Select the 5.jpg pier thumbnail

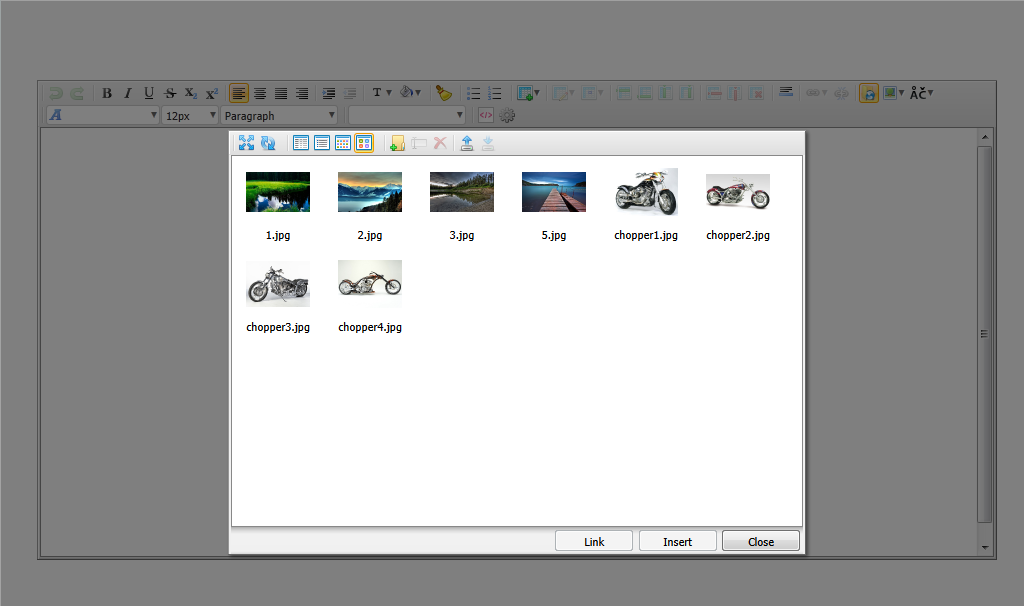click(x=554, y=192)
